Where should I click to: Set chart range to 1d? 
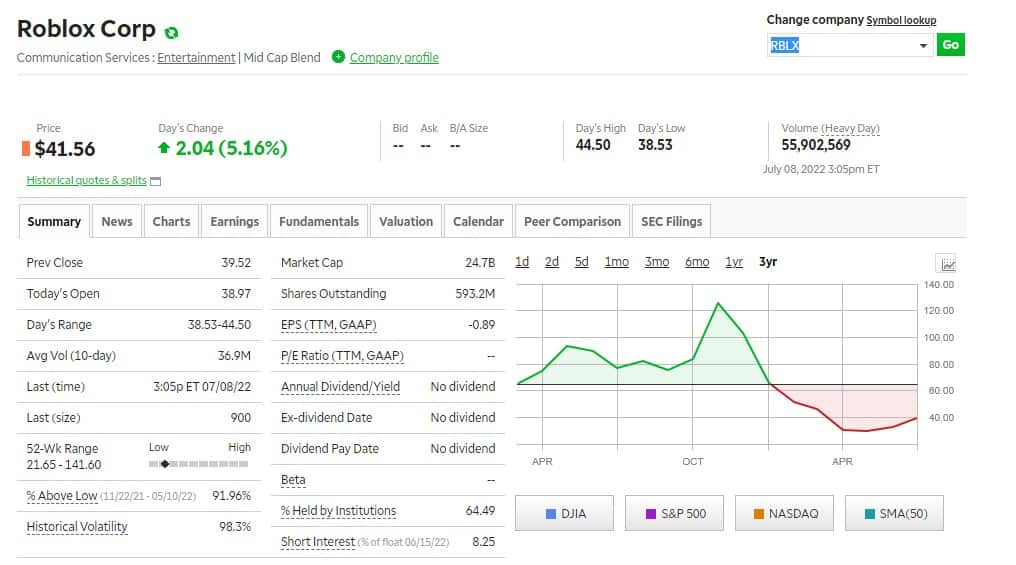click(522, 262)
